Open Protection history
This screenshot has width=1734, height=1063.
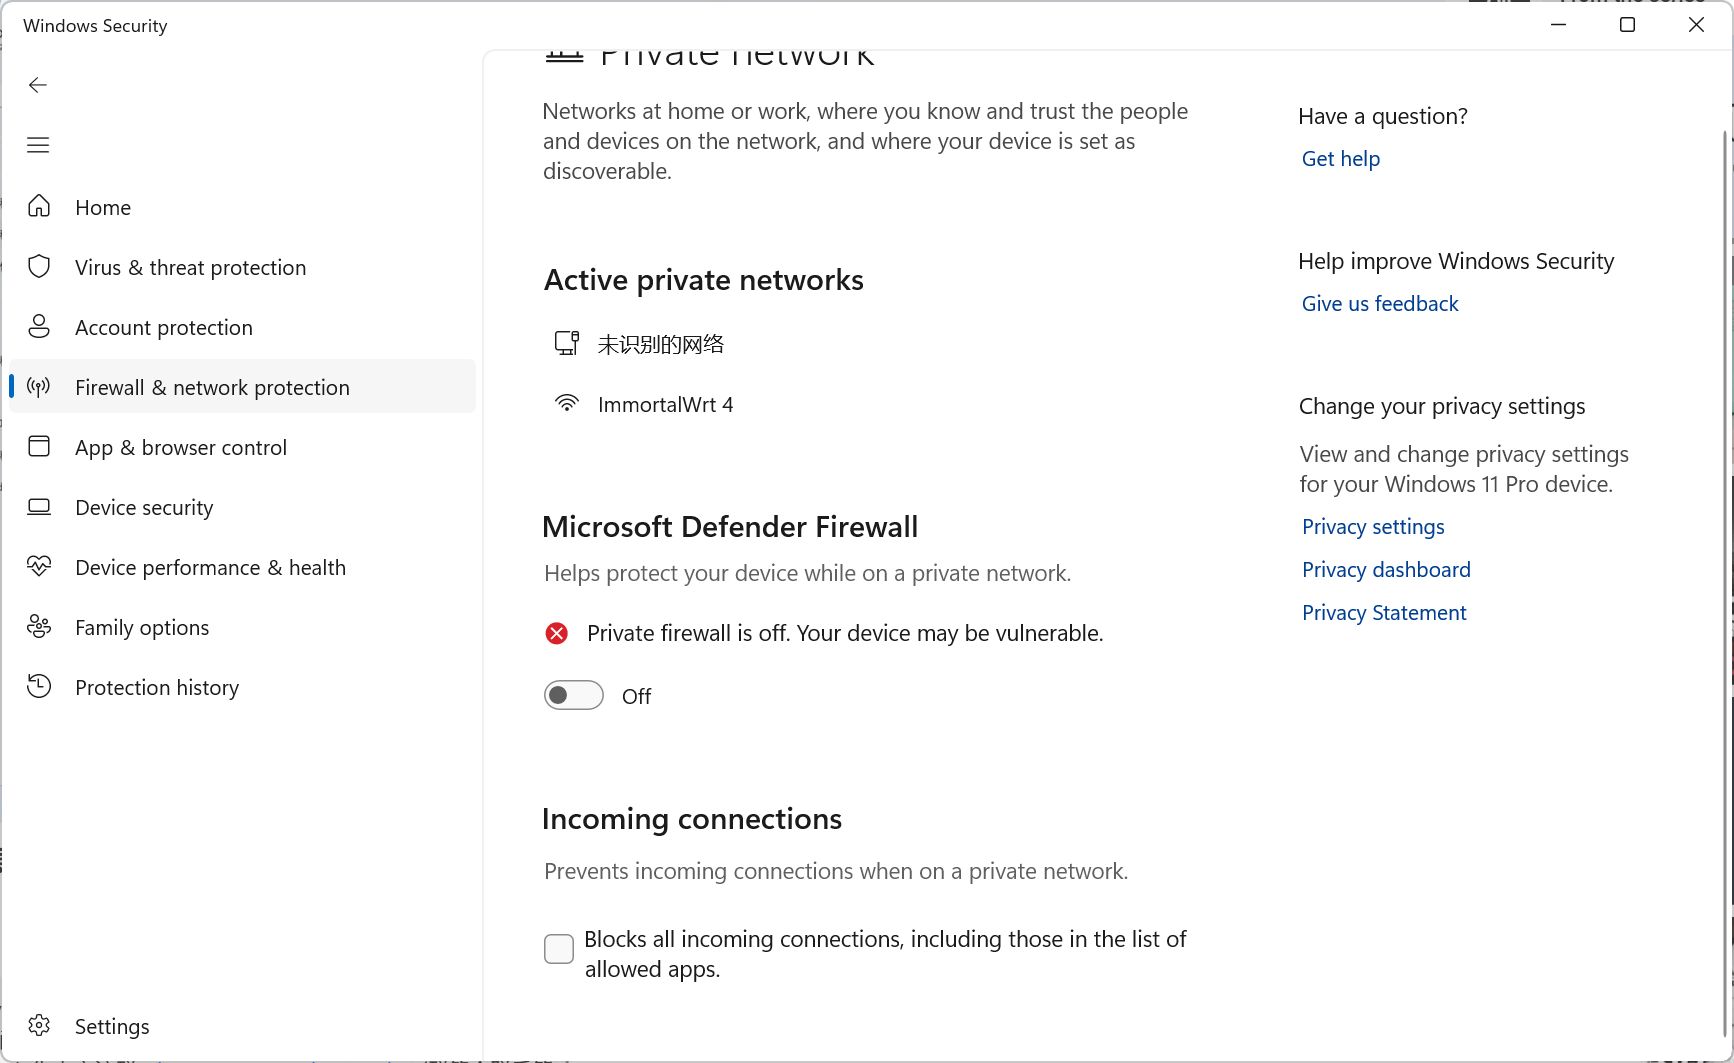tap(242, 687)
